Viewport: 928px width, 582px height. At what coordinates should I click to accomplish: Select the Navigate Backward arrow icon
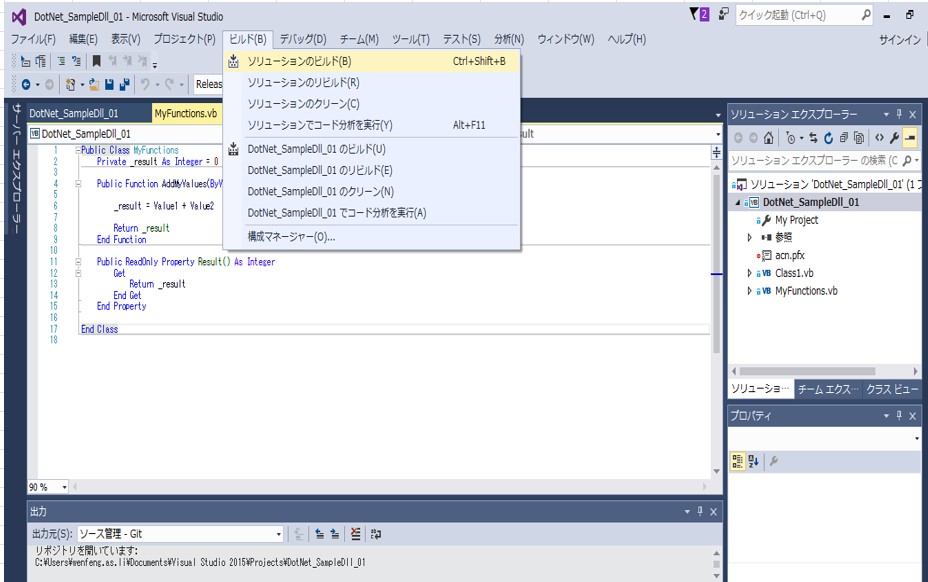[26, 84]
